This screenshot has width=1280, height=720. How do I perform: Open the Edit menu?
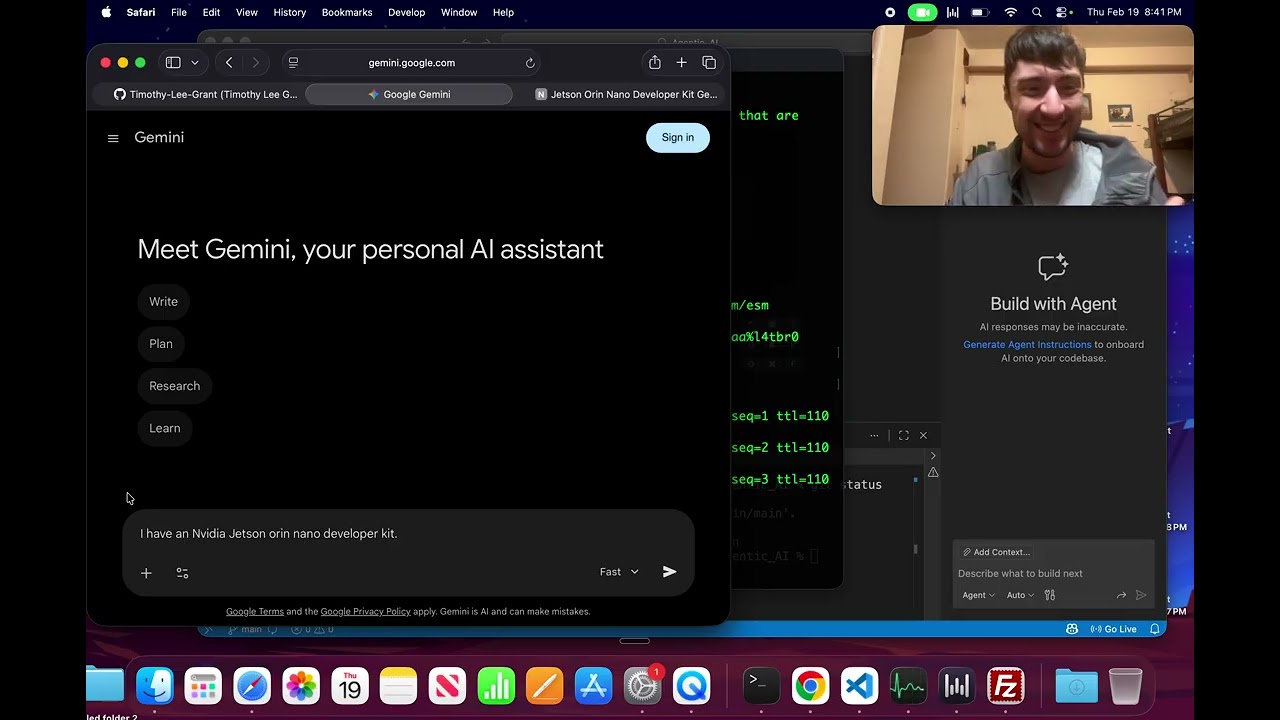tap(211, 12)
